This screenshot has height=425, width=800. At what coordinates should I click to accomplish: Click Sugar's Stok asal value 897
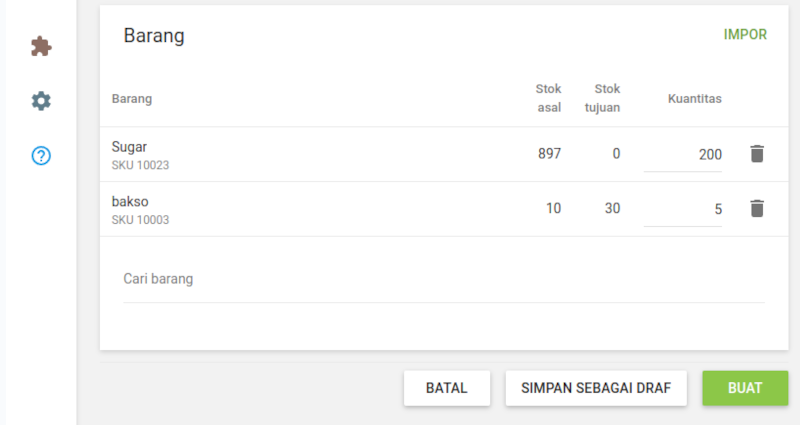(549, 154)
